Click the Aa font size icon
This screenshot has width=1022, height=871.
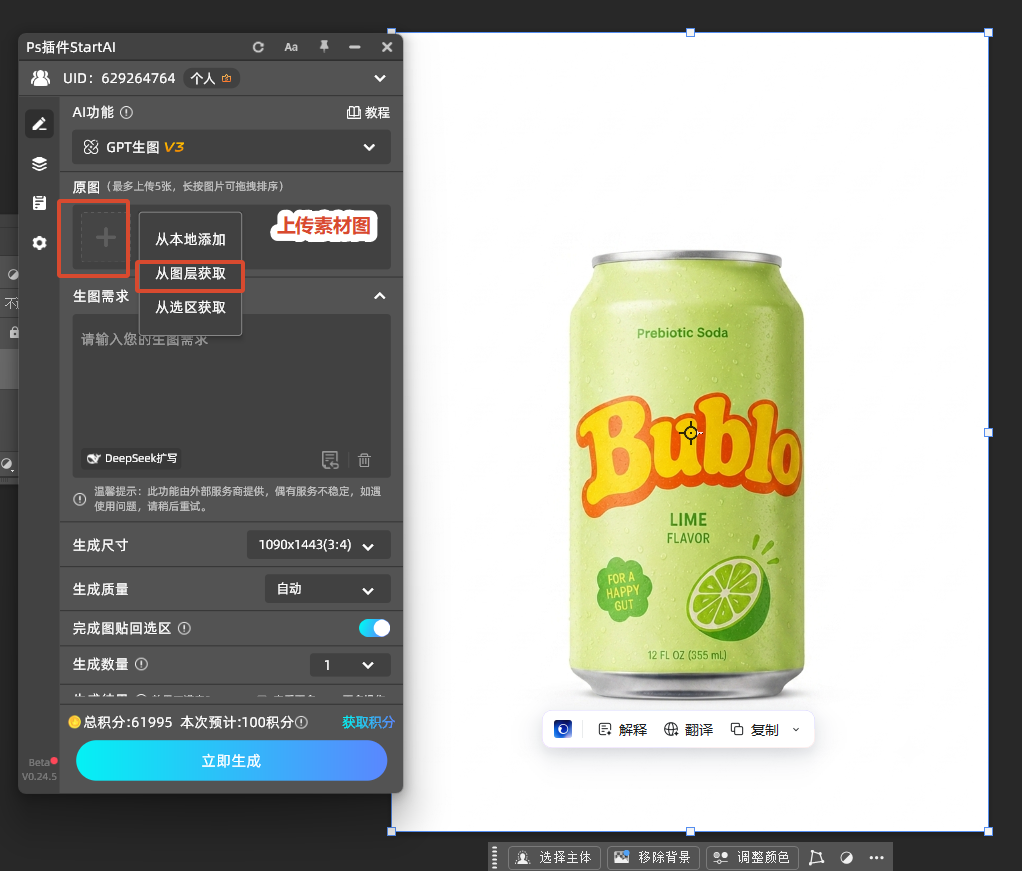[x=291, y=47]
